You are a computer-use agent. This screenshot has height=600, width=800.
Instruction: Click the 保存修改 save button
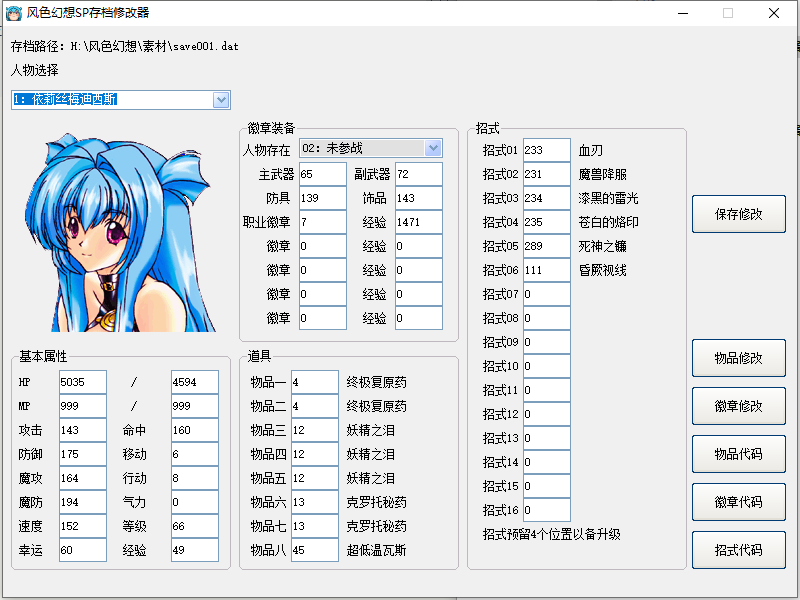pyautogui.click(x=738, y=213)
